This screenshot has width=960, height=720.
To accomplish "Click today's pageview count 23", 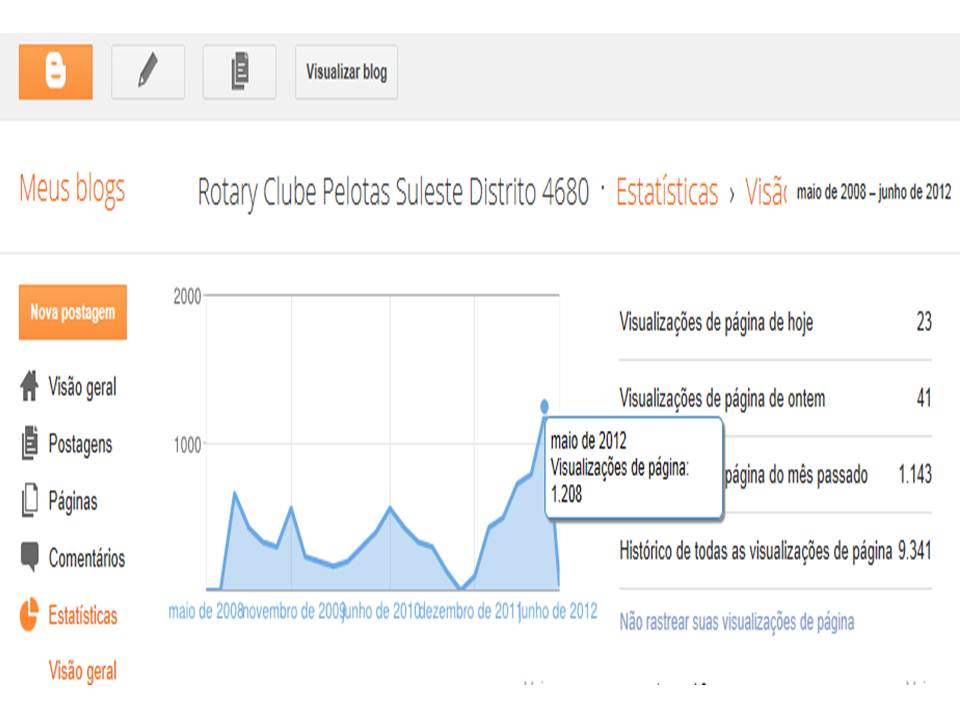I will click(924, 321).
